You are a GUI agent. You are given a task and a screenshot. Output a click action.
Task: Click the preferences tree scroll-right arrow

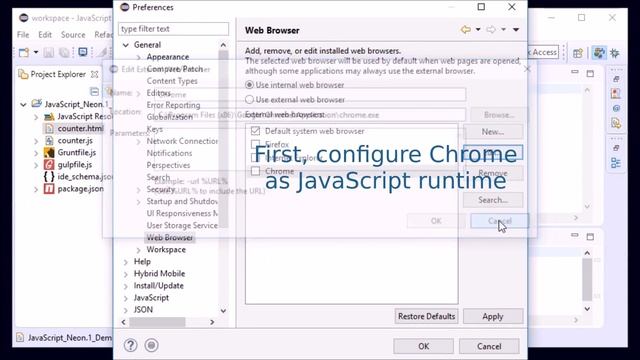coord(212,322)
